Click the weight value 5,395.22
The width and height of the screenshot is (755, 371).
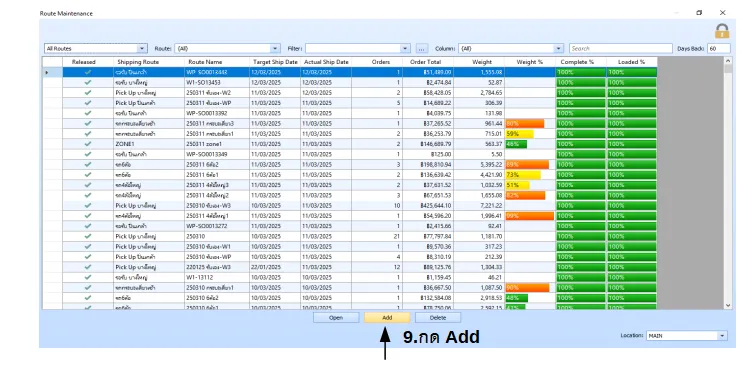(492, 165)
